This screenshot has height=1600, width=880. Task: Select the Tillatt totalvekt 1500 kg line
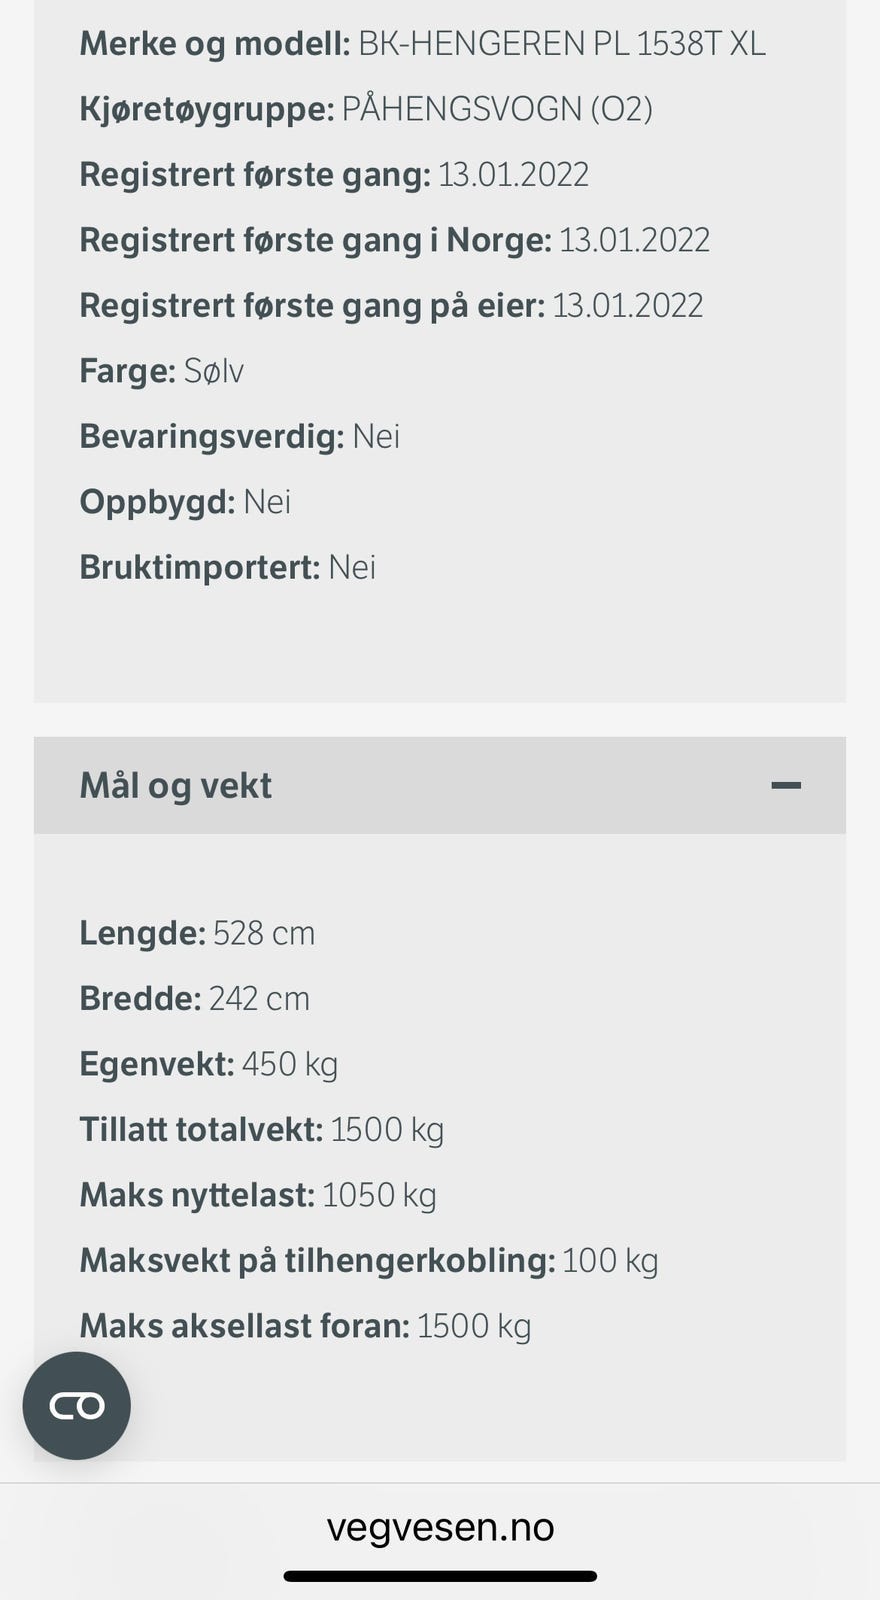point(261,1130)
